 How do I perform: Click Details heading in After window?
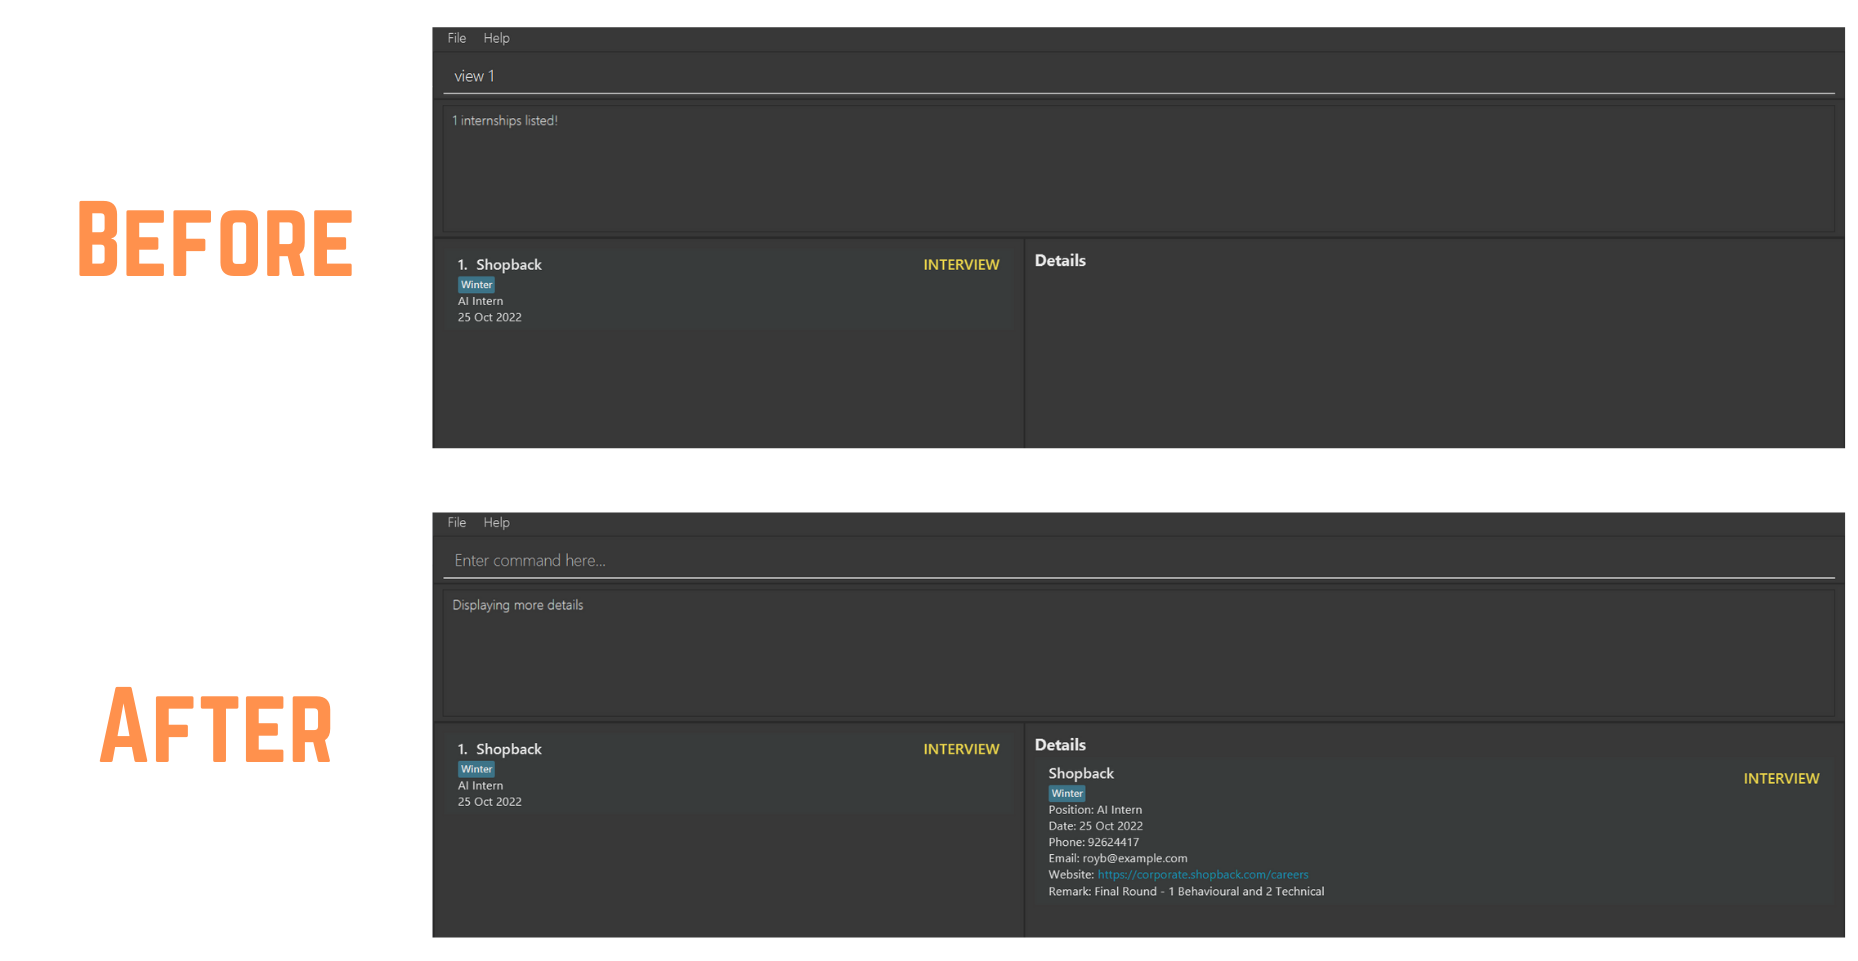[x=1060, y=745]
